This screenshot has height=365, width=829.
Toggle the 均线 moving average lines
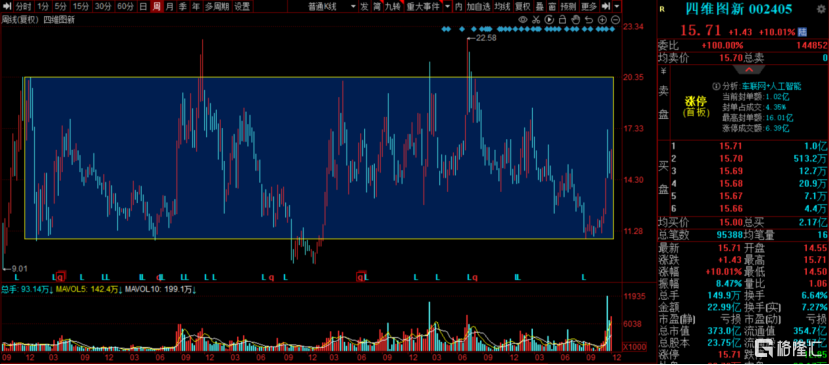502,6
